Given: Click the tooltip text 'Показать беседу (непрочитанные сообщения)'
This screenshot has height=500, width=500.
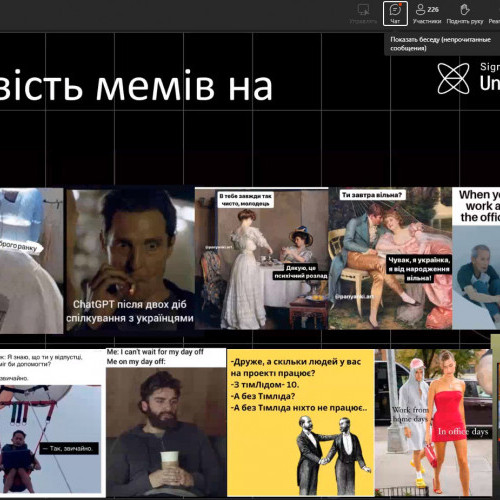Looking at the screenshot, I should click(440, 44).
